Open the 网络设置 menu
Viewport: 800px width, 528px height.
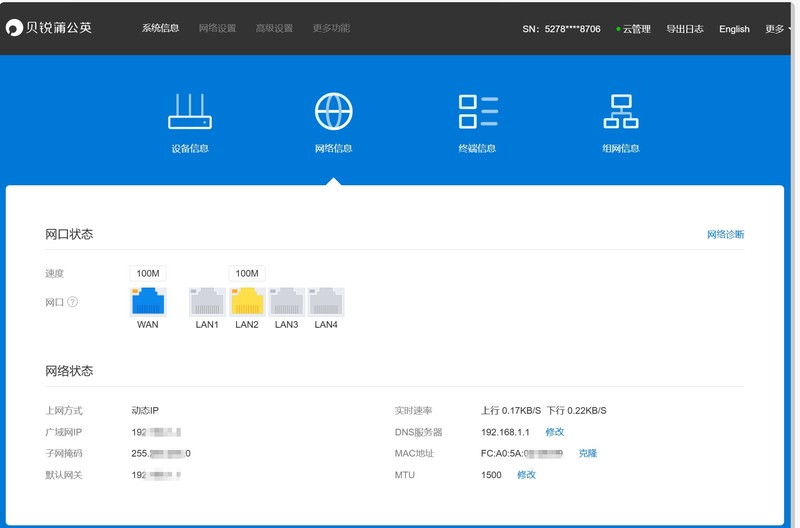coord(217,28)
